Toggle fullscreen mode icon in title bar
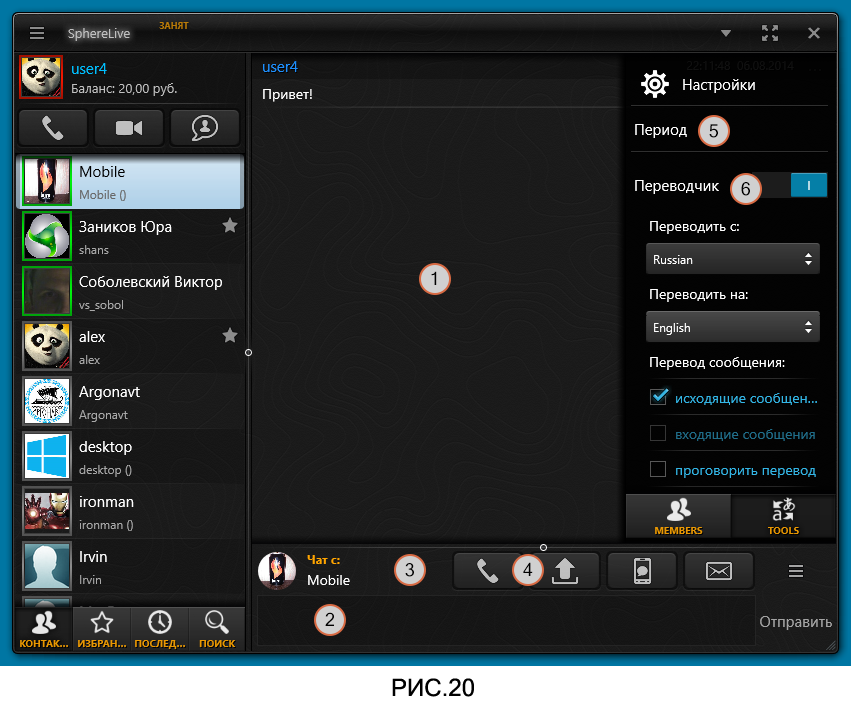 pos(770,33)
